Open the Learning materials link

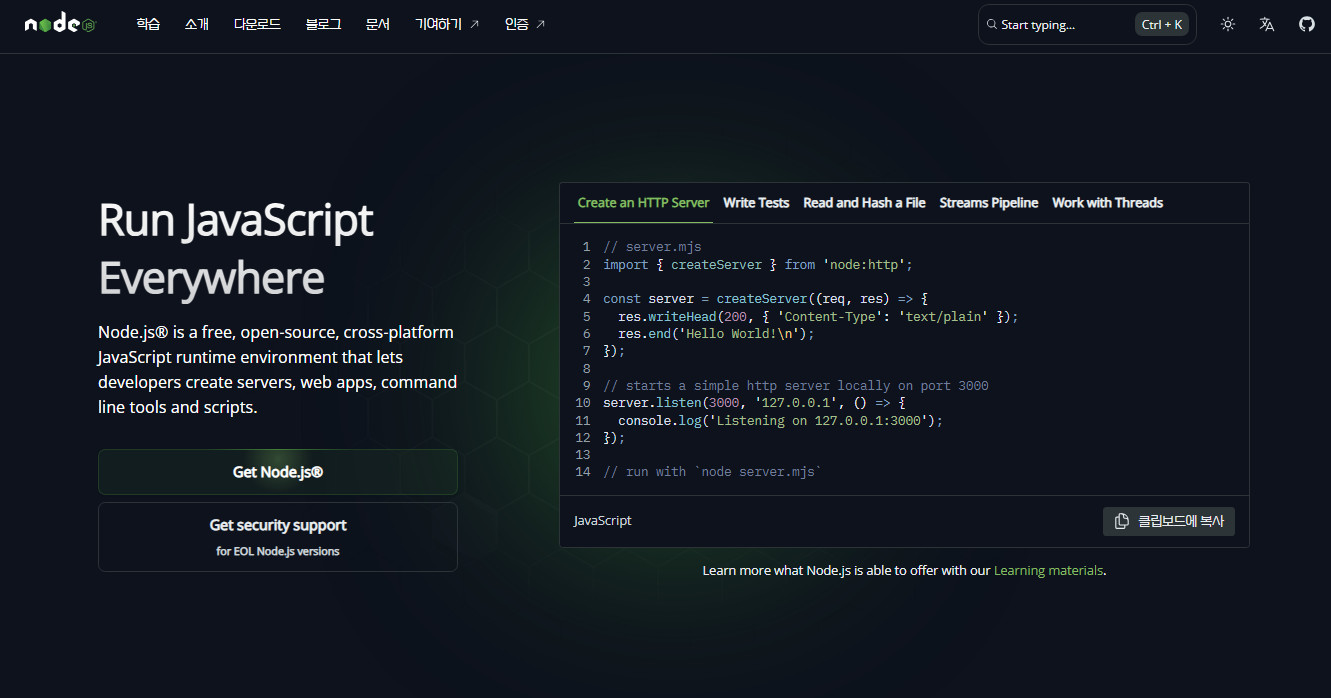(1048, 571)
